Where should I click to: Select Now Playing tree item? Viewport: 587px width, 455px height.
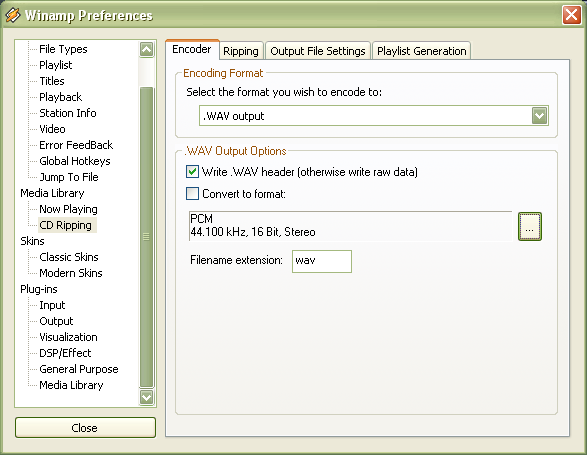coord(68,209)
